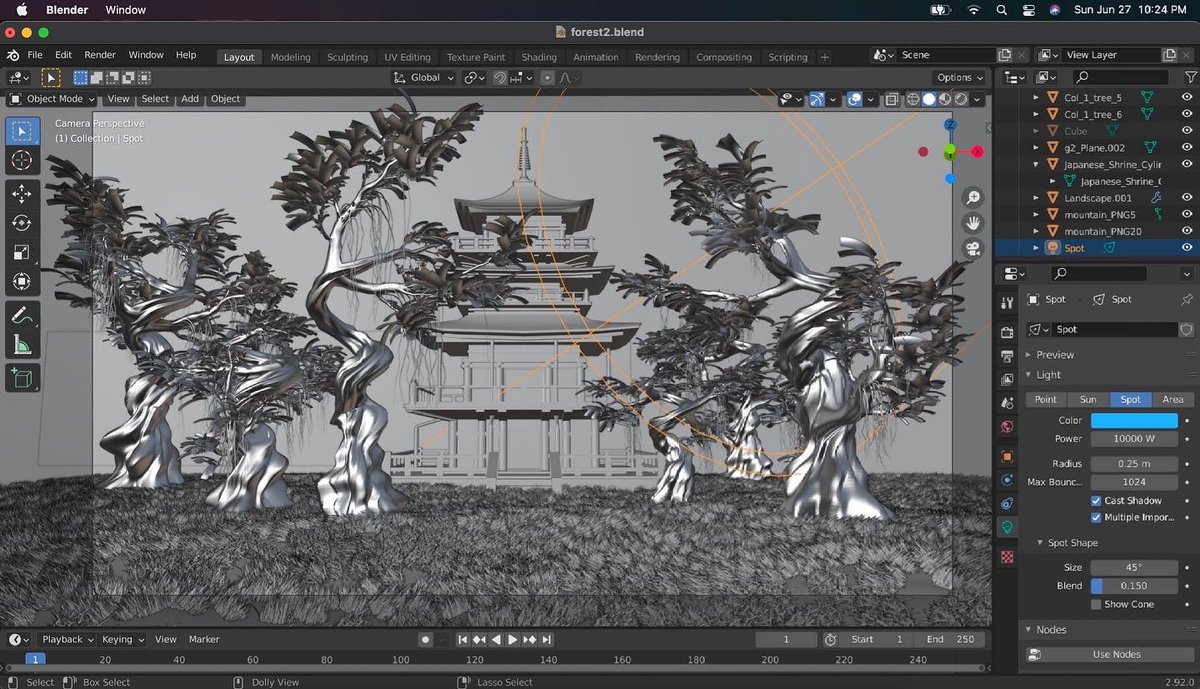
Task: Toggle visibility of Cube
Action: pos(1187,131)
